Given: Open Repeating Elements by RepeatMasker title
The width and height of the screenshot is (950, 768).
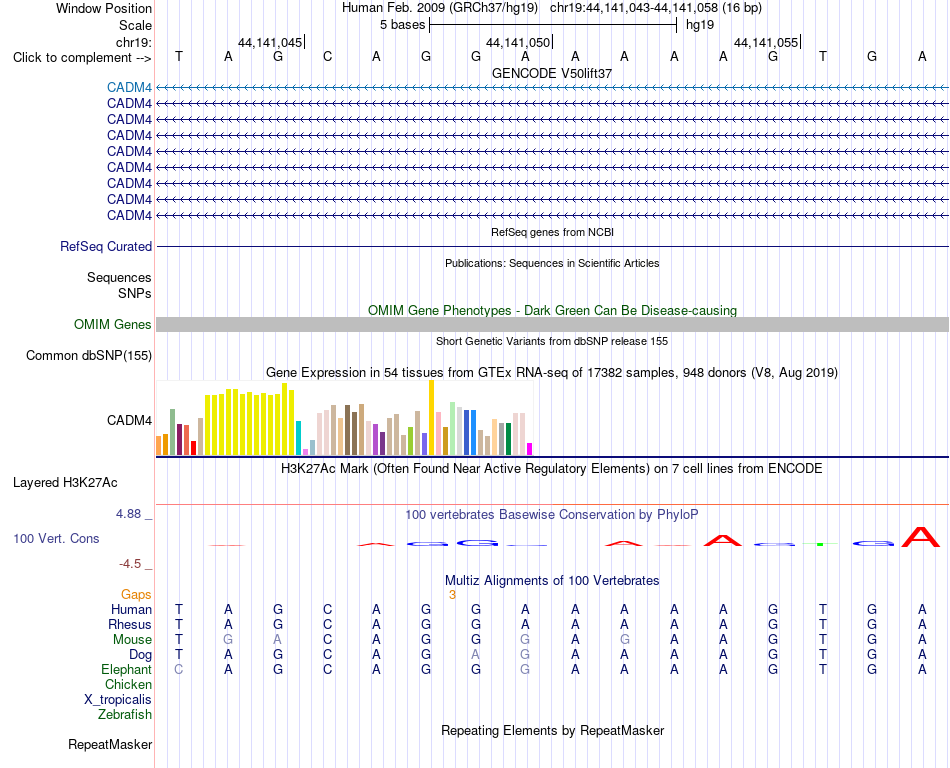Looking at the screenshot, I should [x=552, y=730].
